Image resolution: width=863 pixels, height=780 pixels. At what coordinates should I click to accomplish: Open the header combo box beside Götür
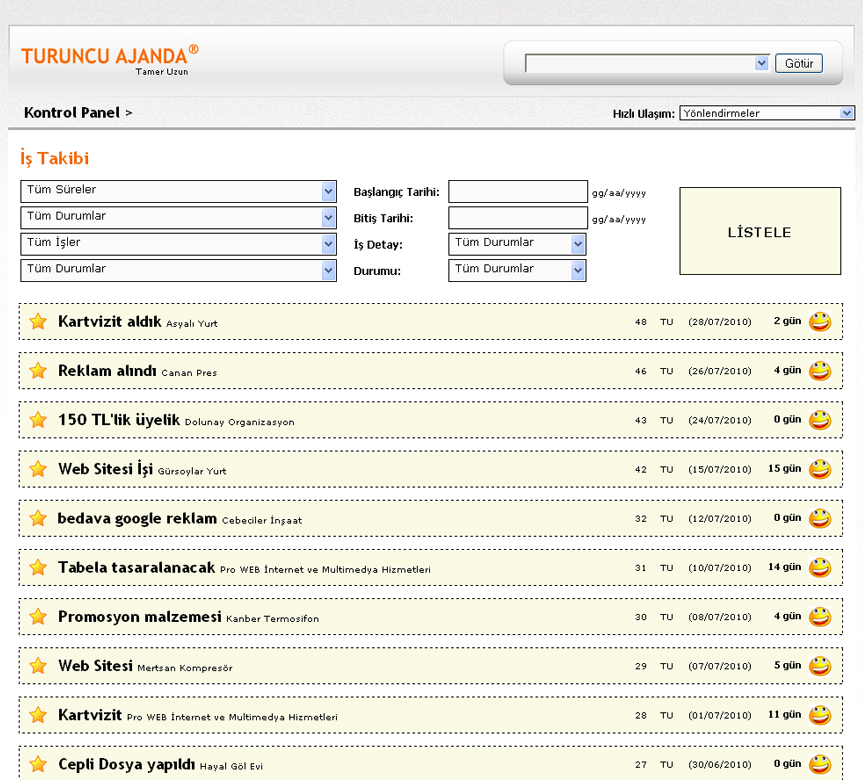[646, 63]
